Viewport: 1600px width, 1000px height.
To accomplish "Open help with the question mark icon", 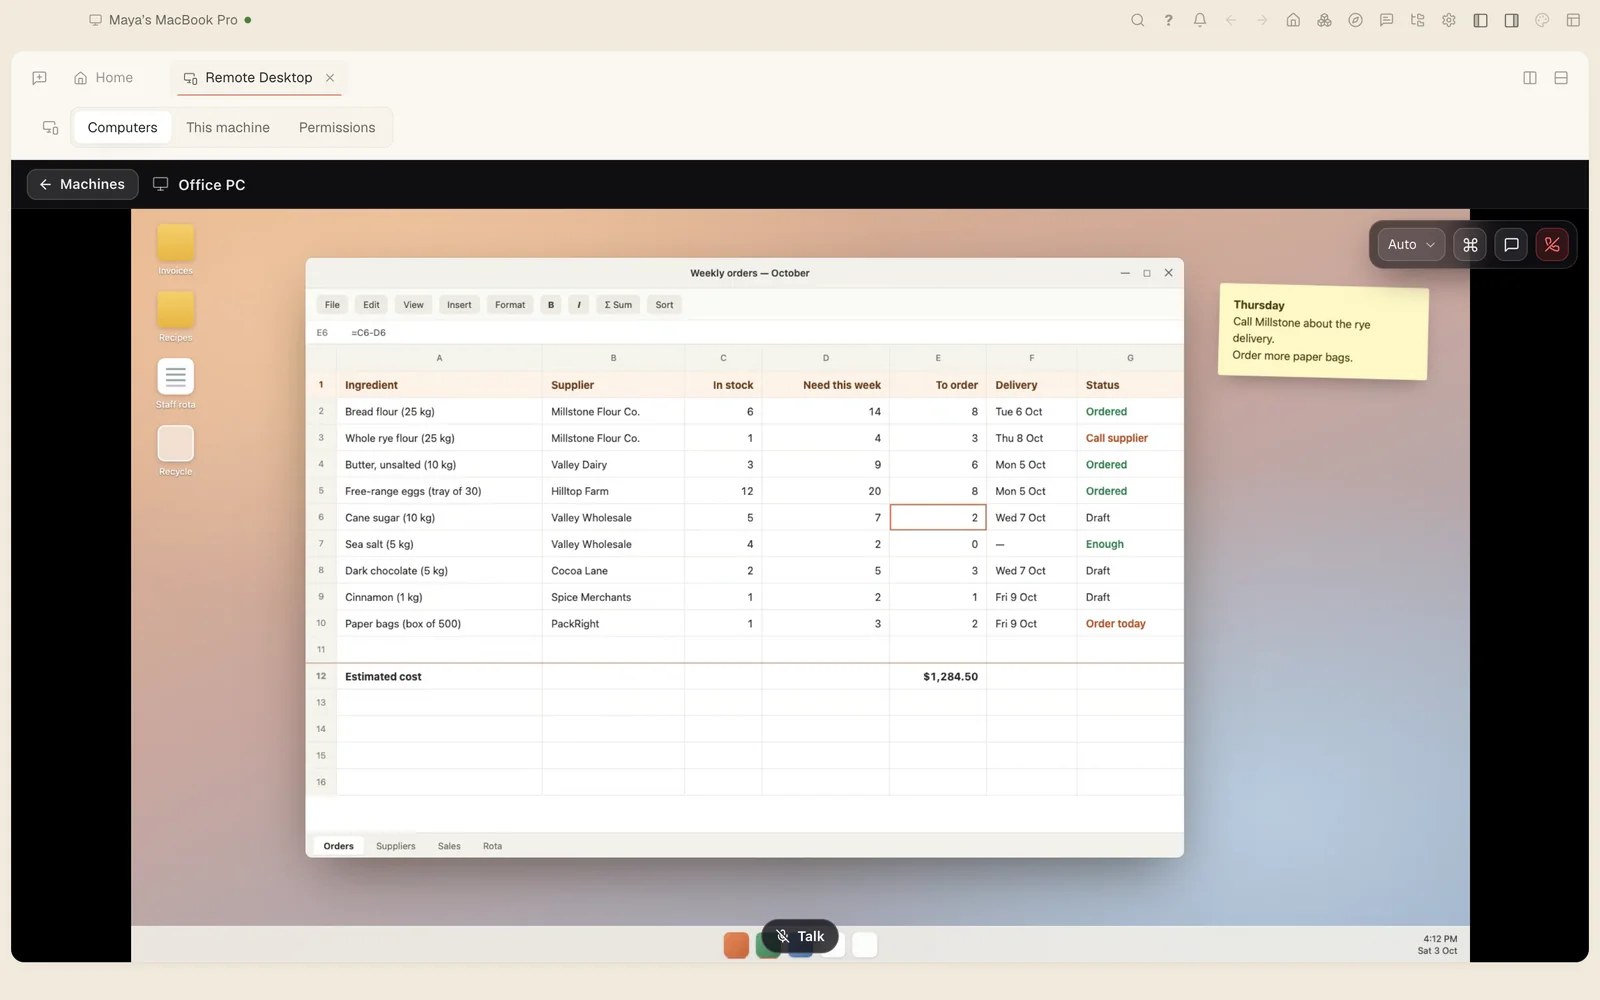I will coord(1168,20).
